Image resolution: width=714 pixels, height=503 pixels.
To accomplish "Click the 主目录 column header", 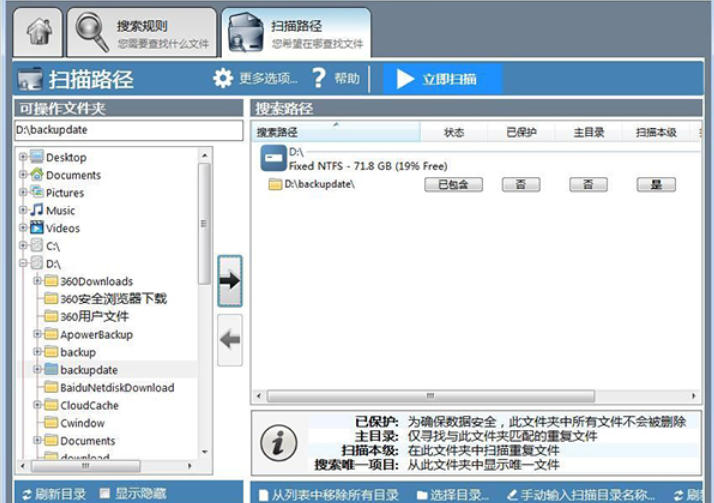I will coord(588,132).
